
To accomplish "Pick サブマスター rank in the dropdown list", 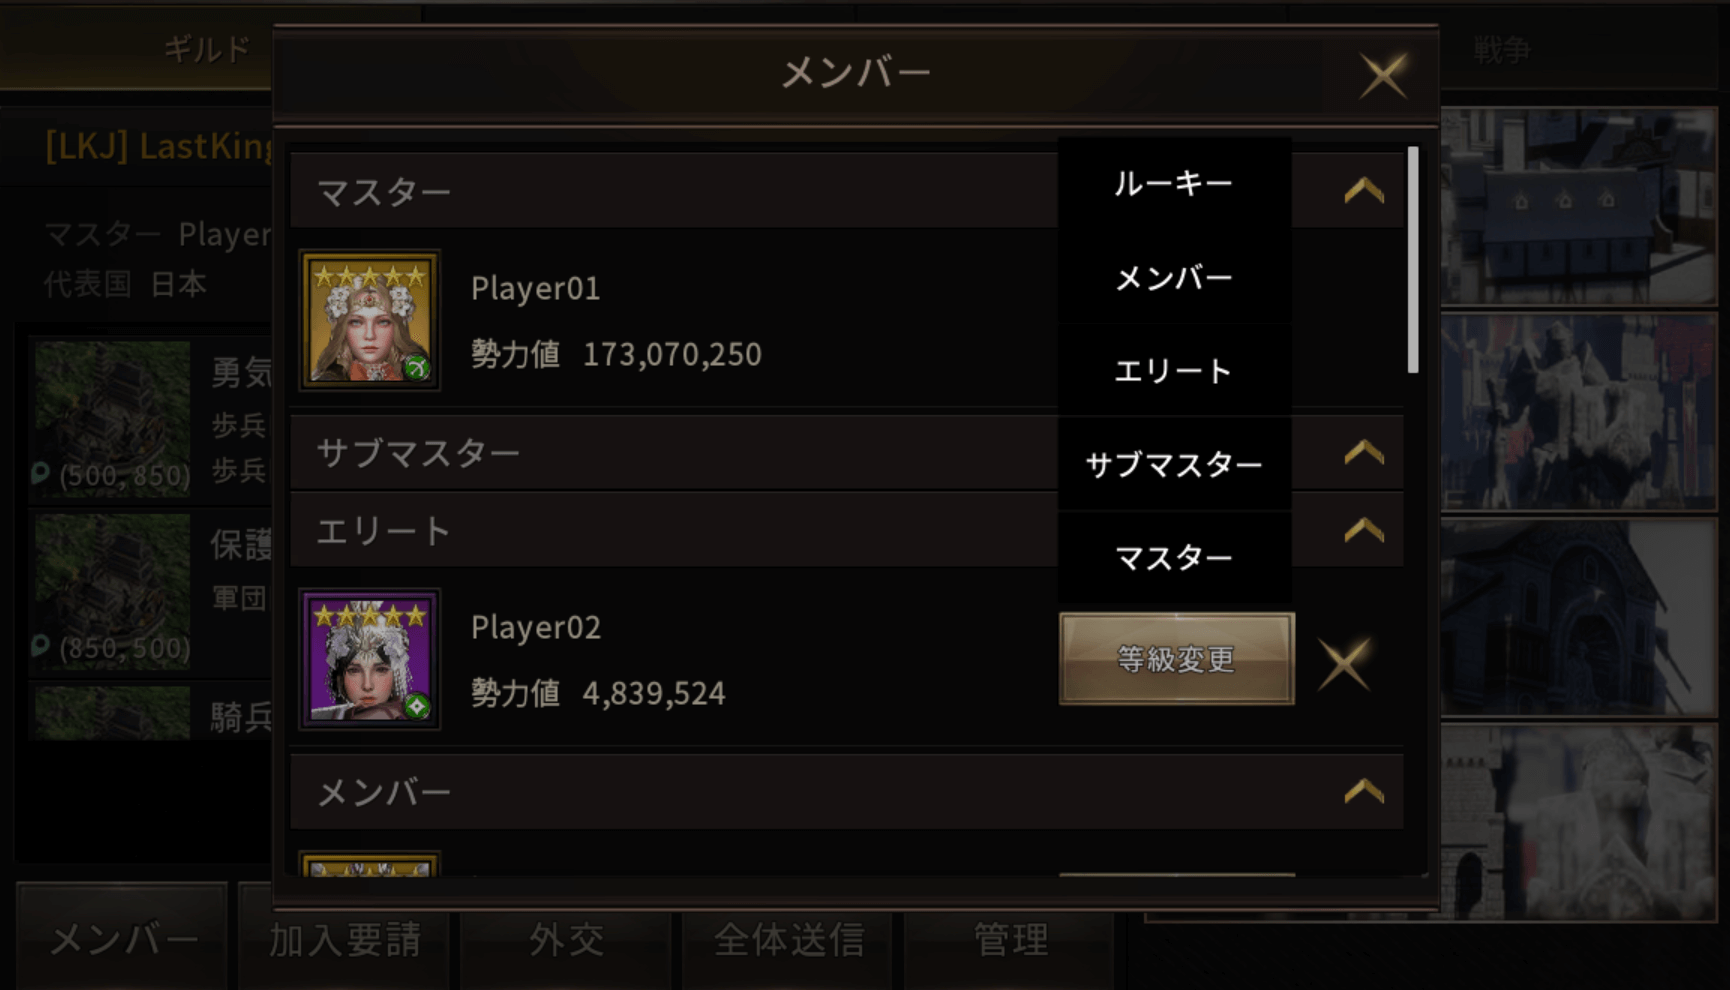I will point(1175,465).
